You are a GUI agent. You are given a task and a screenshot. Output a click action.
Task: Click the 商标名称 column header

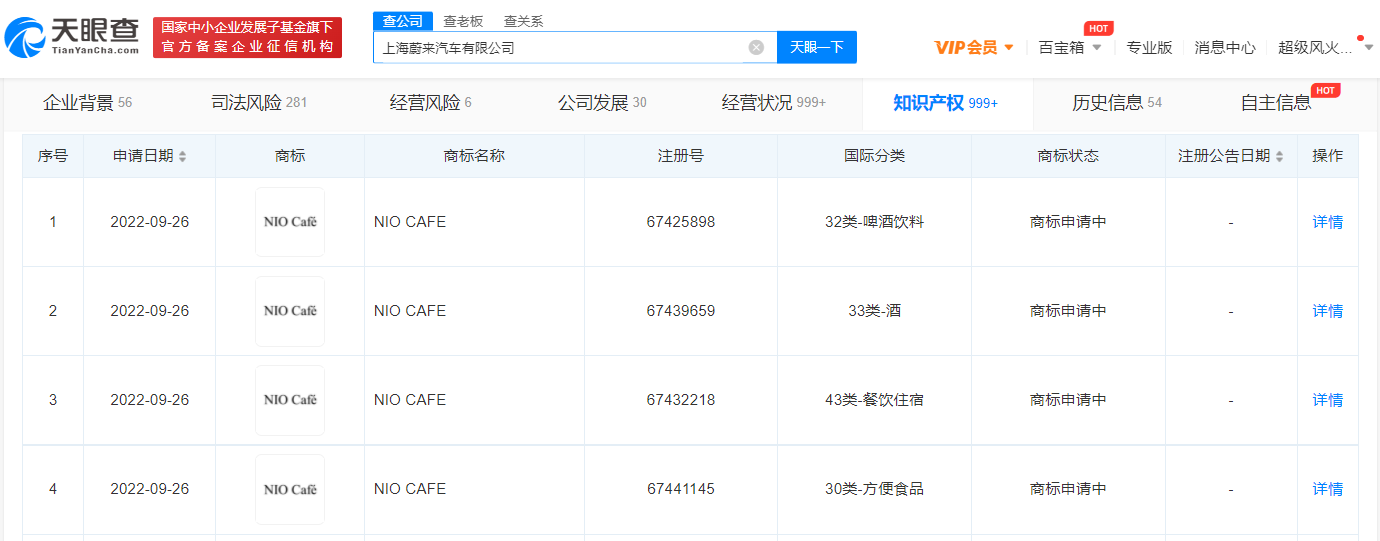(x=474, y=156)
